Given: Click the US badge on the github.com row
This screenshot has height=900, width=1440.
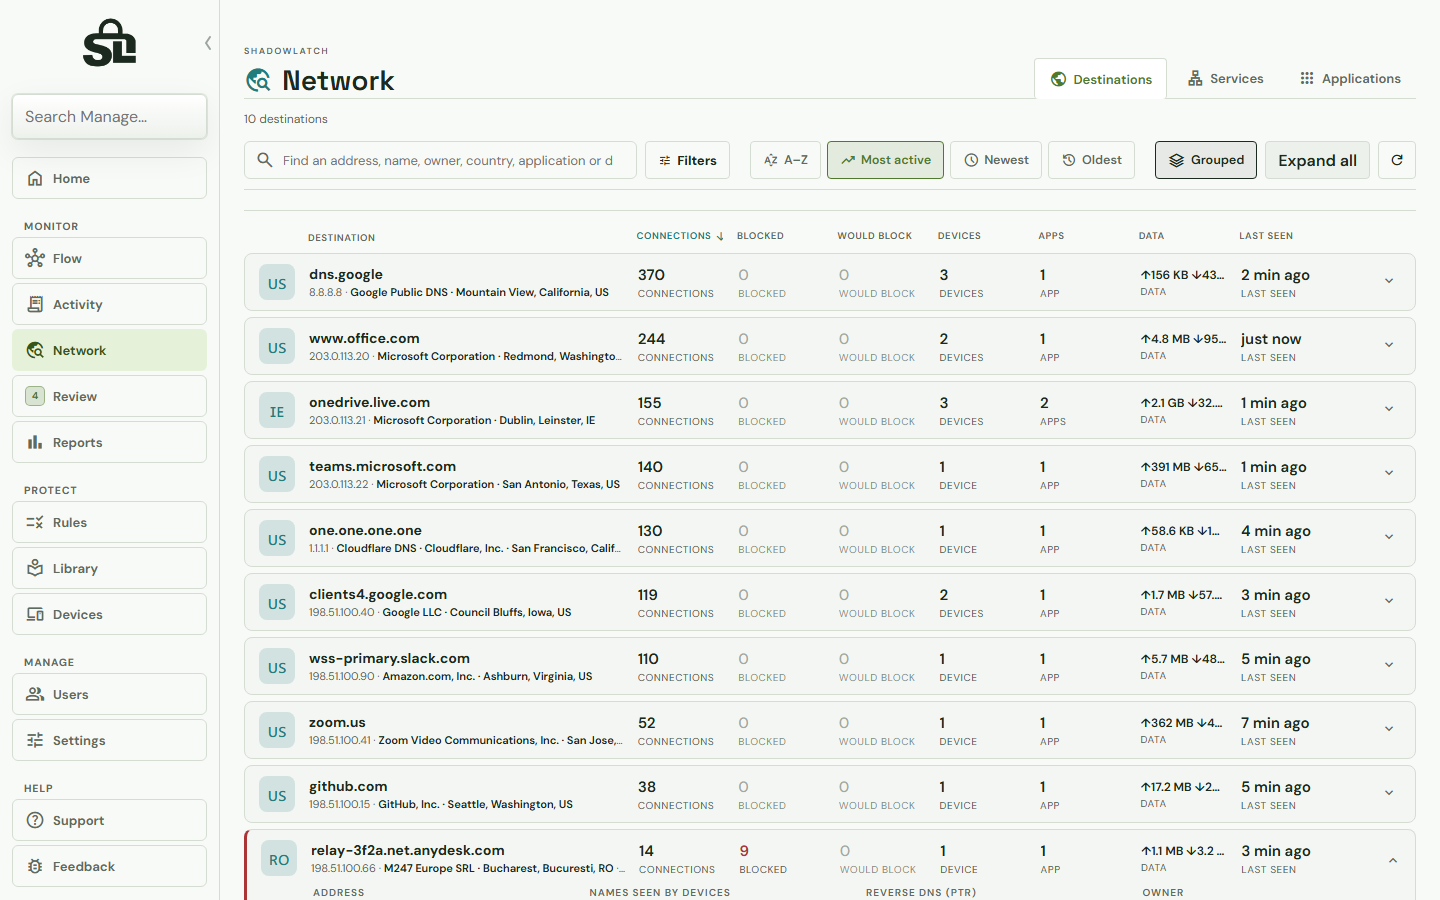Looking at the screenshot, I should tap(277, 795).
